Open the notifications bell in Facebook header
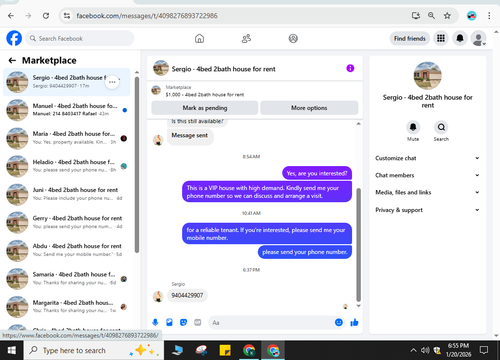 click(460, 38)
